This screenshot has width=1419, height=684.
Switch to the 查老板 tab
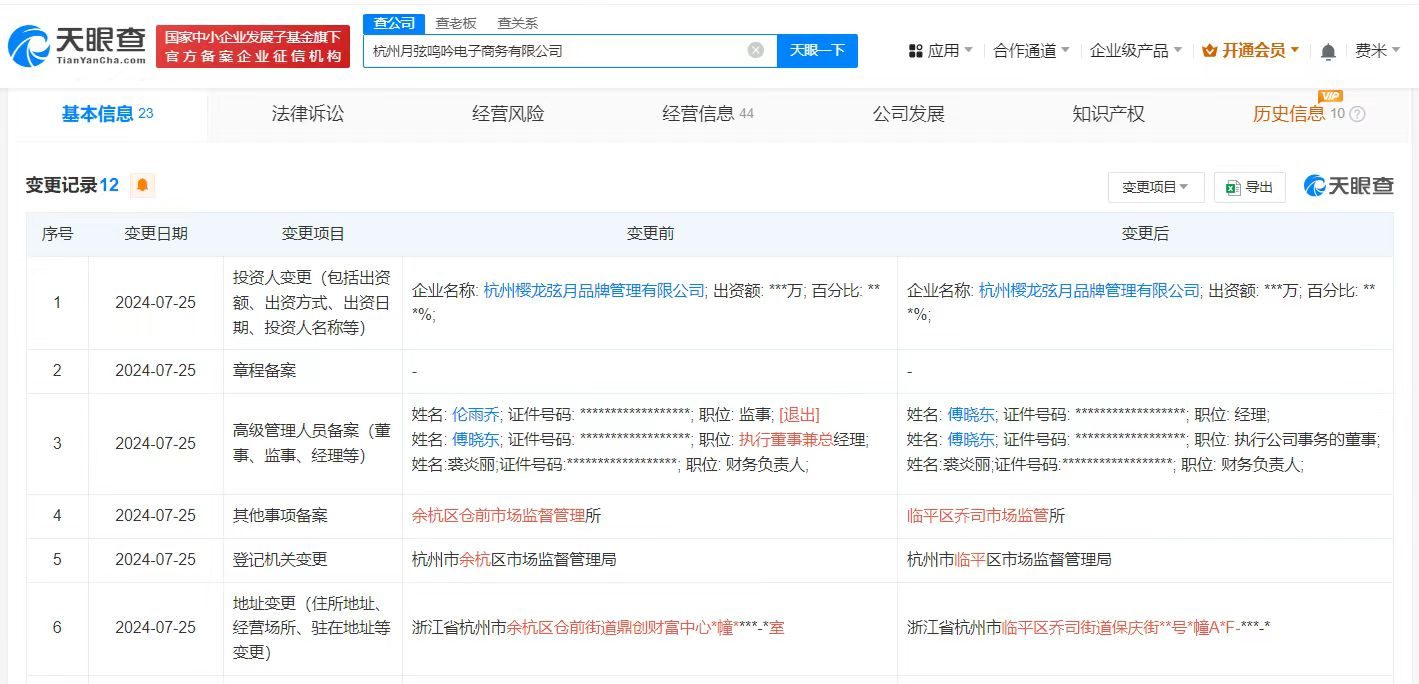[x=456, y=22]
